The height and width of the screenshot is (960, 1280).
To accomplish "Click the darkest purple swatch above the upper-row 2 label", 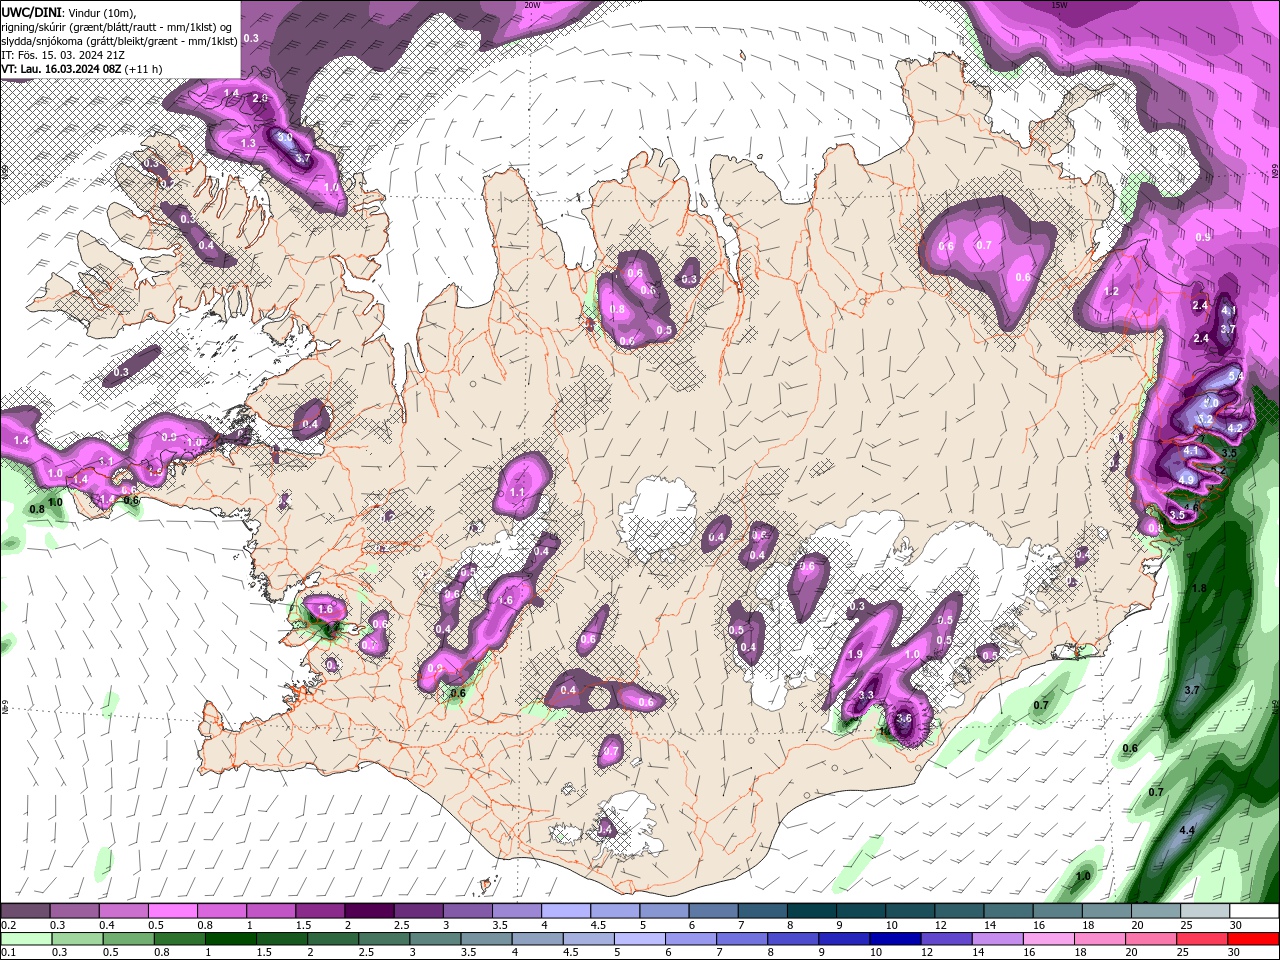I will [x=369, y=911].
